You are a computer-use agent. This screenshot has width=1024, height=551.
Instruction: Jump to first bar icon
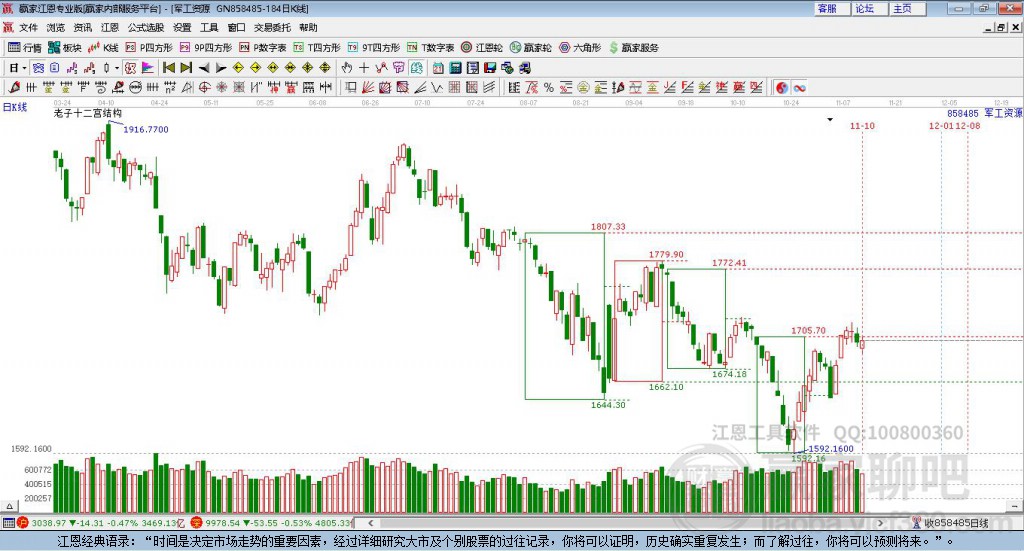coord(168,68)
